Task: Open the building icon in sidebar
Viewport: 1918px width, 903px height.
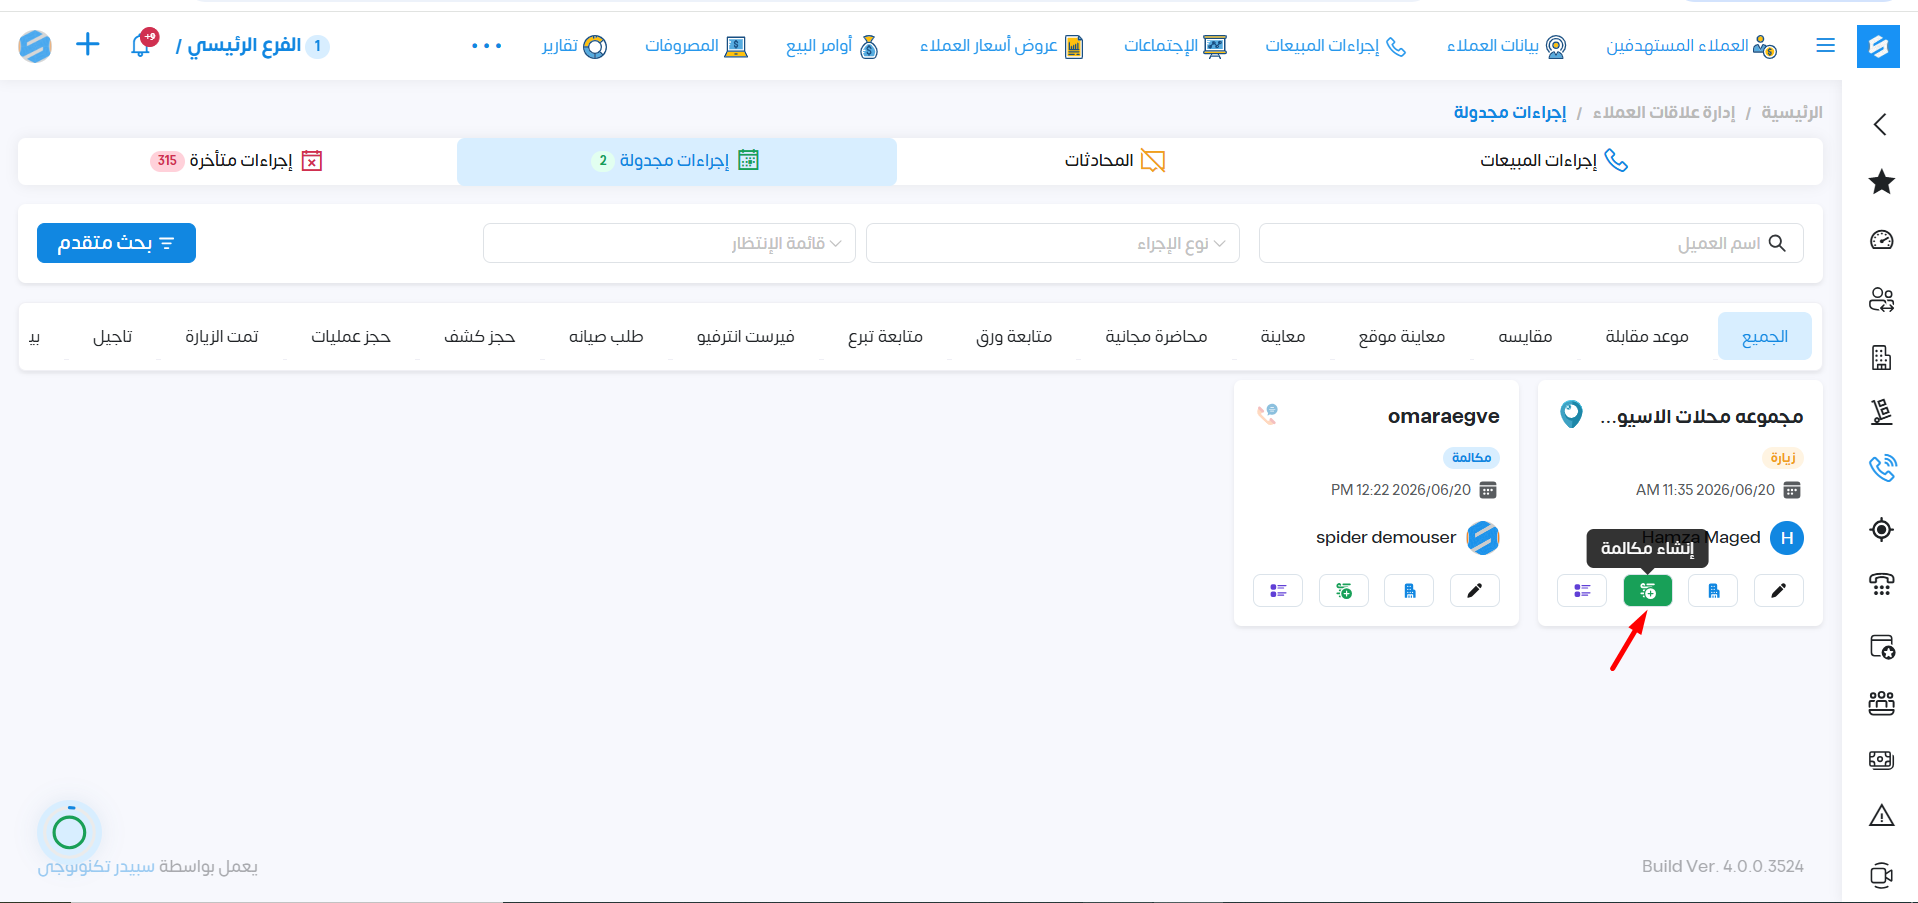Action: click(1881, 357)
